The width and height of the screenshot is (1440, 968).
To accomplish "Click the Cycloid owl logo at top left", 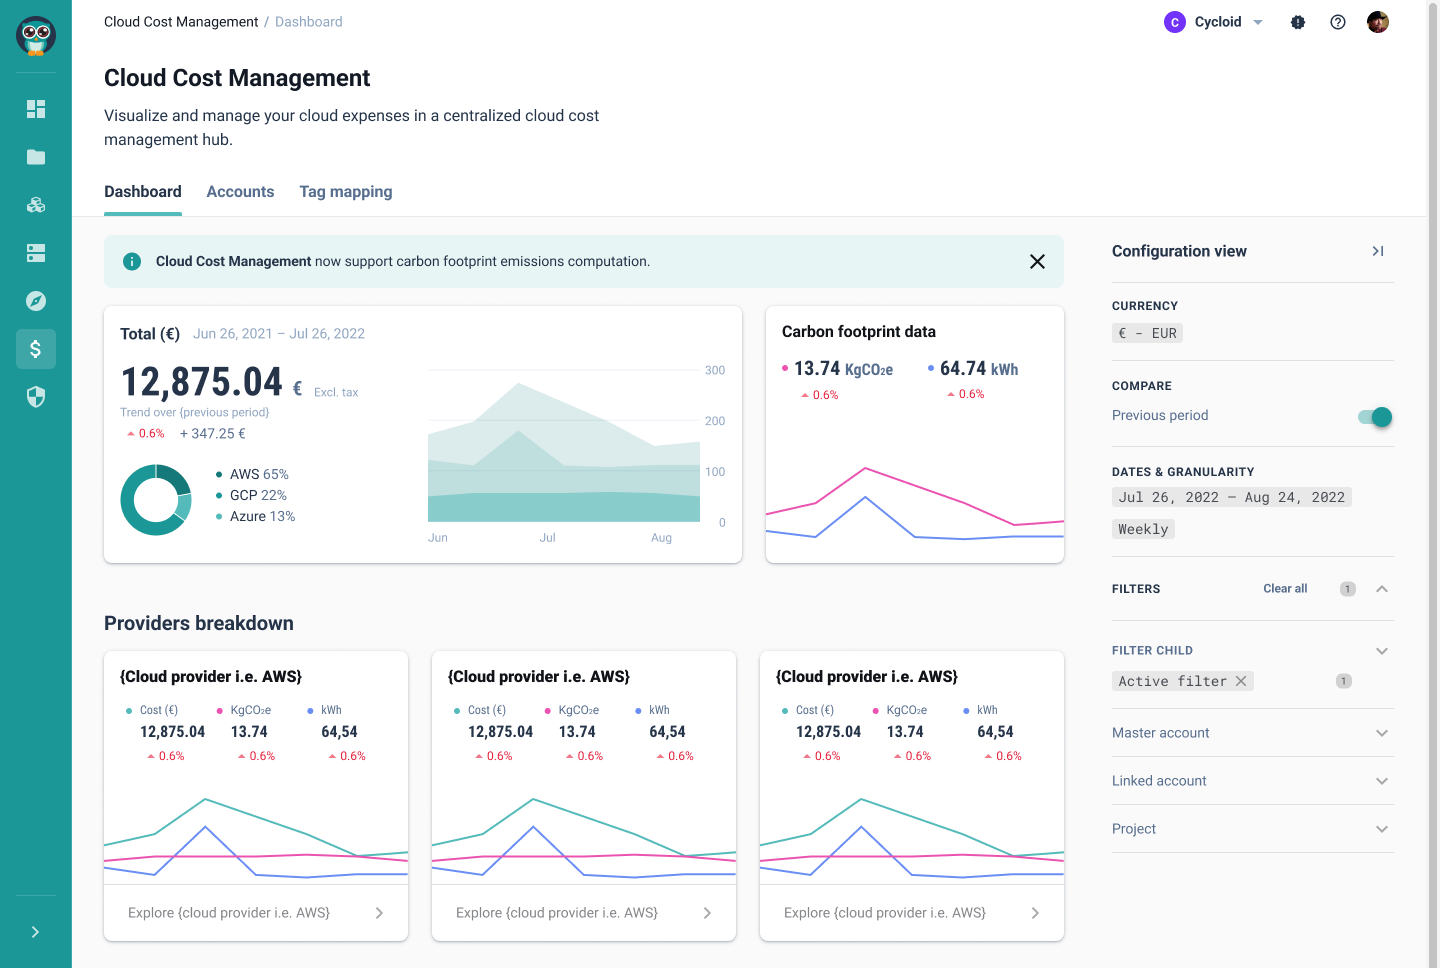I will [36, 36].
